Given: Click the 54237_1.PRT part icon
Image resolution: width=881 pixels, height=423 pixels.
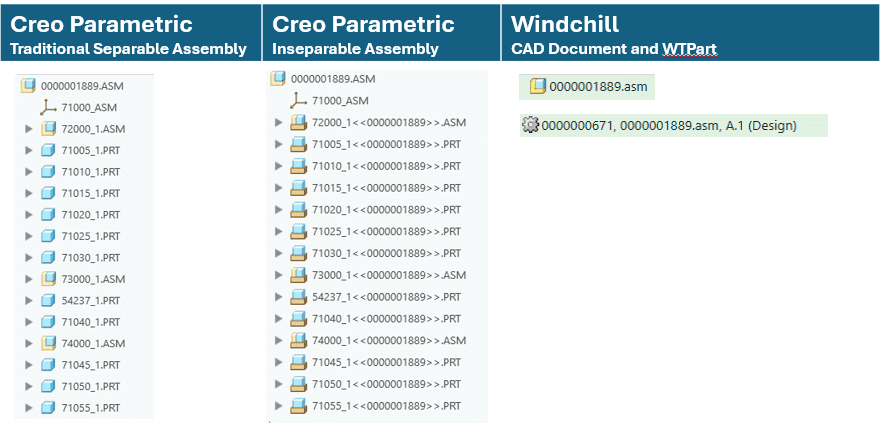Looking at the screenshot, I should pyautogui.click(x=48, y=300).
